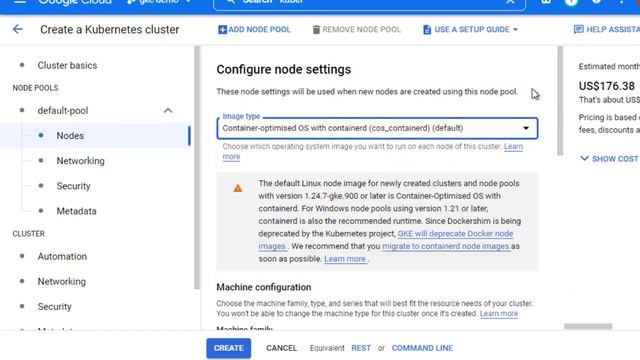Screen dimensions: 640x360
Task: Click Learn more link below Image type
Action: [513, 146]
